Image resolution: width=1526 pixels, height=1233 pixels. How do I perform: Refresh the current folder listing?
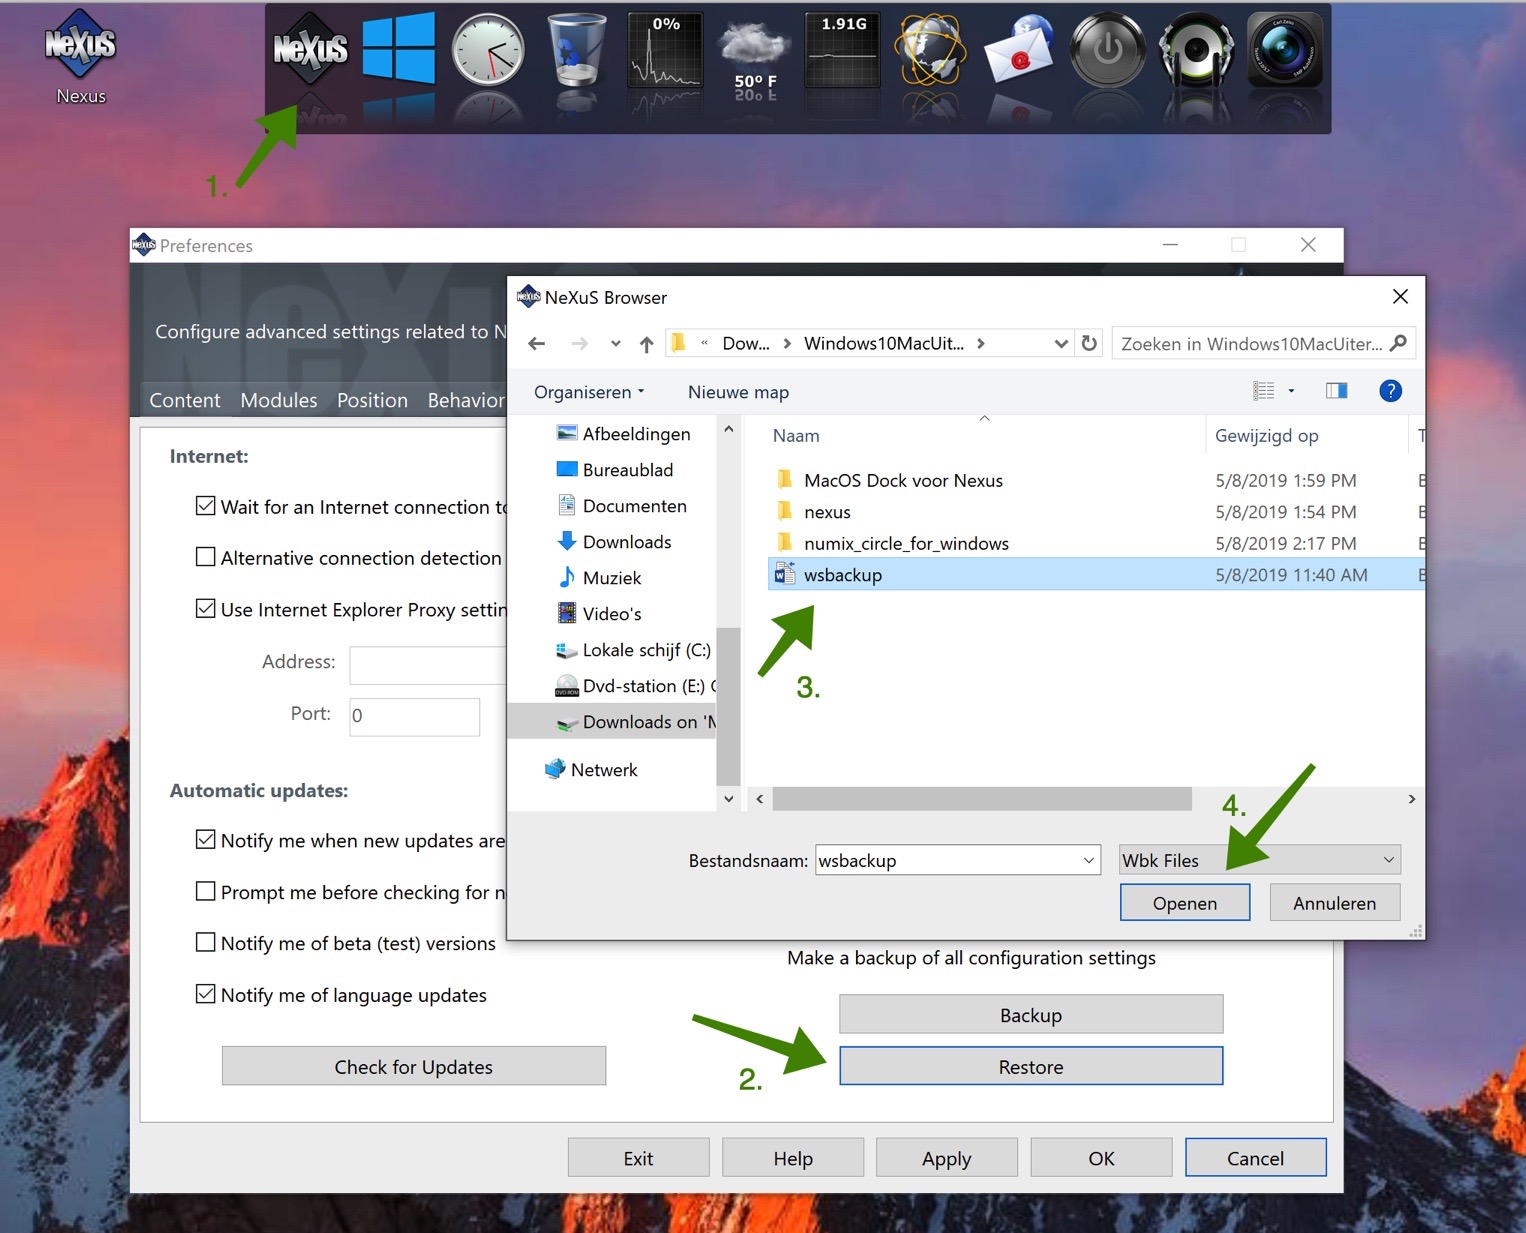[1089, 343]
